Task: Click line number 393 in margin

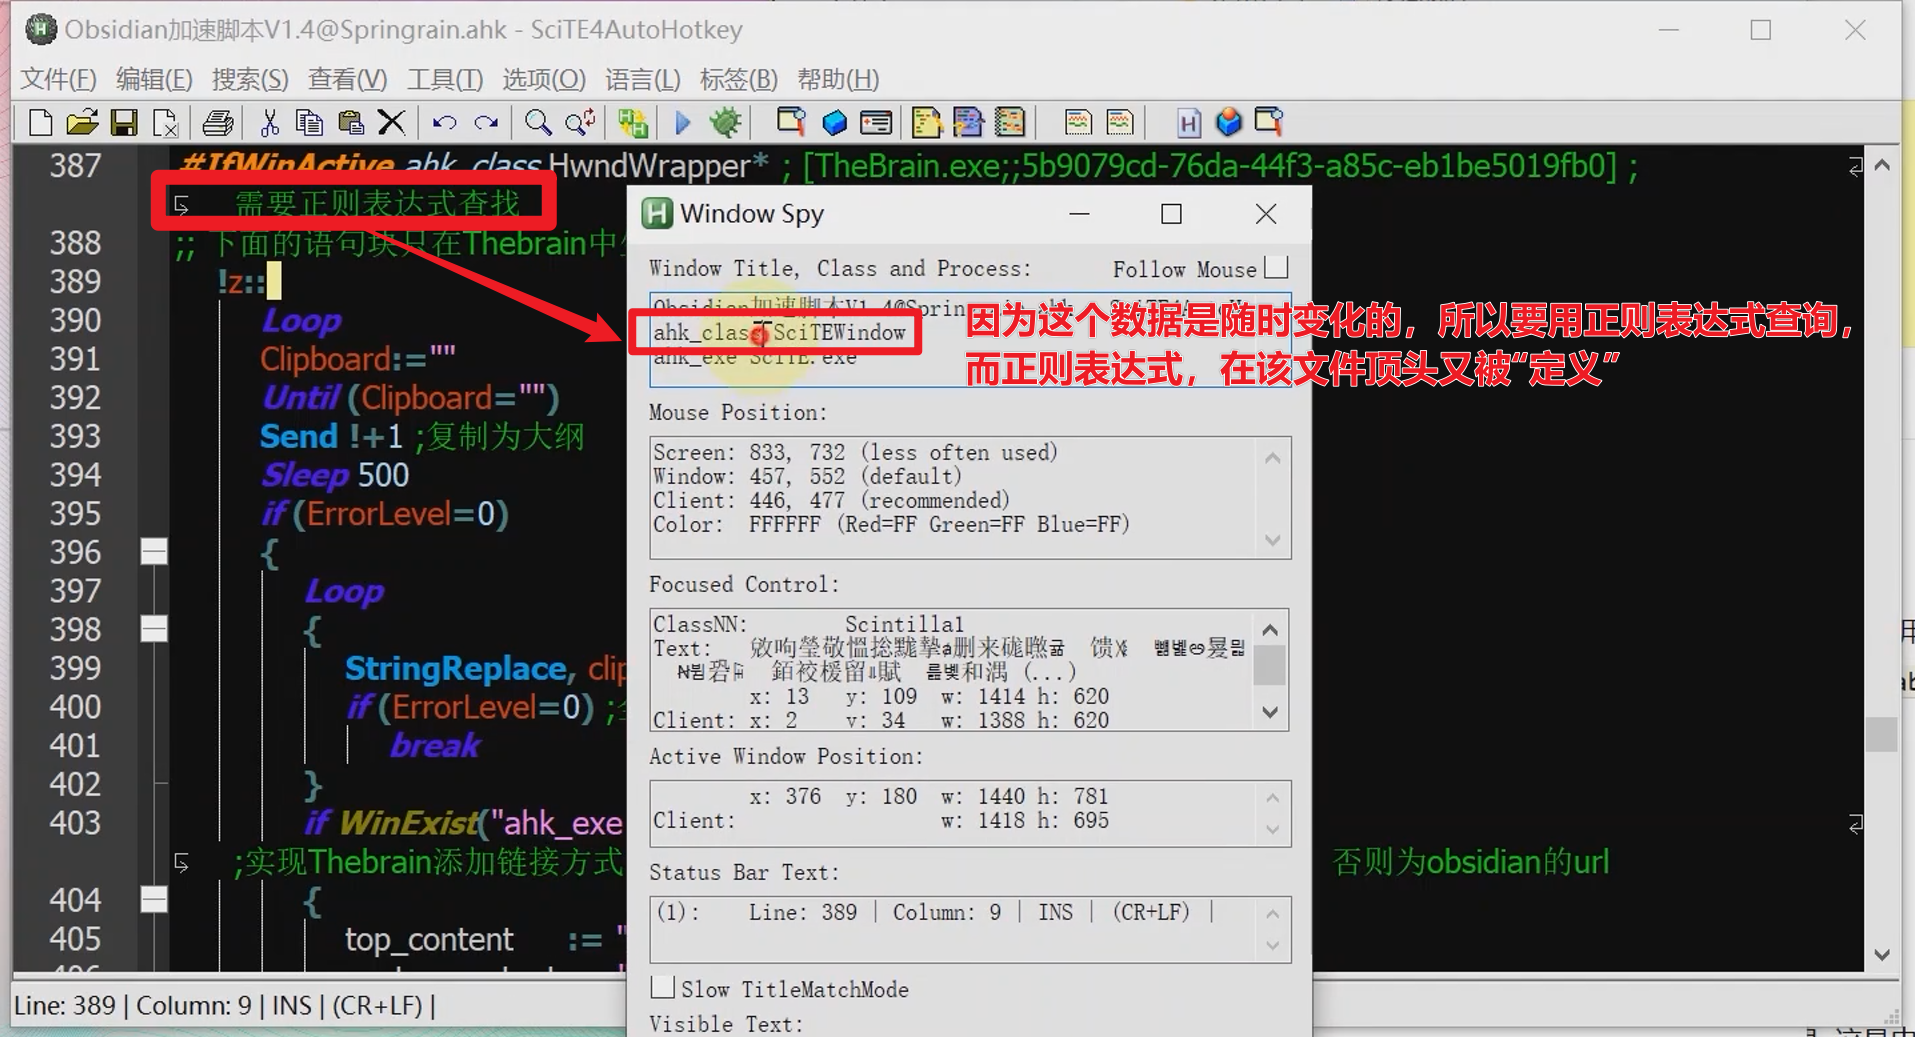Action: [75, 436]
